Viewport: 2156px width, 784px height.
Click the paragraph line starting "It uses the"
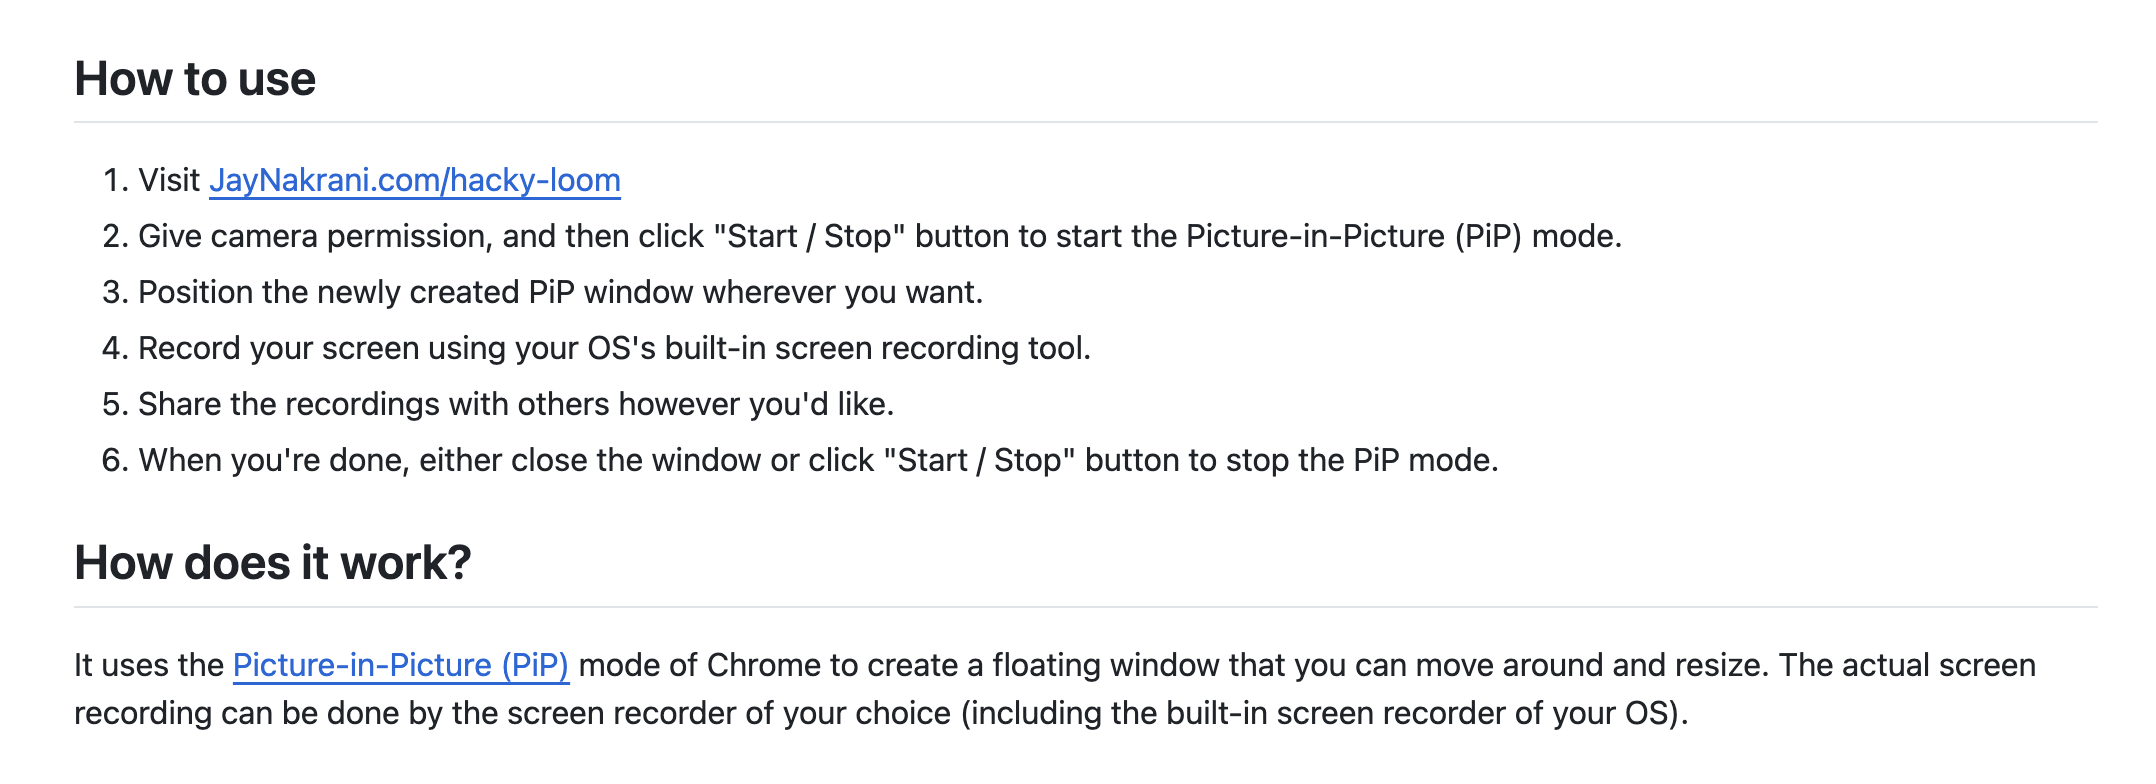[x=1055, y=665]
